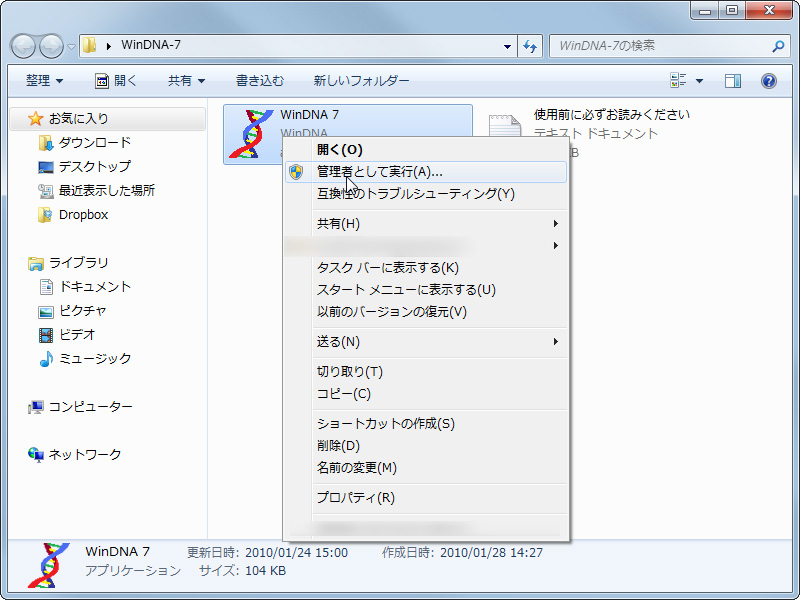Viewport: 800px width, 600px height.
Task: Select ライブラリ in navigation pane
Action: pos(79,263)
